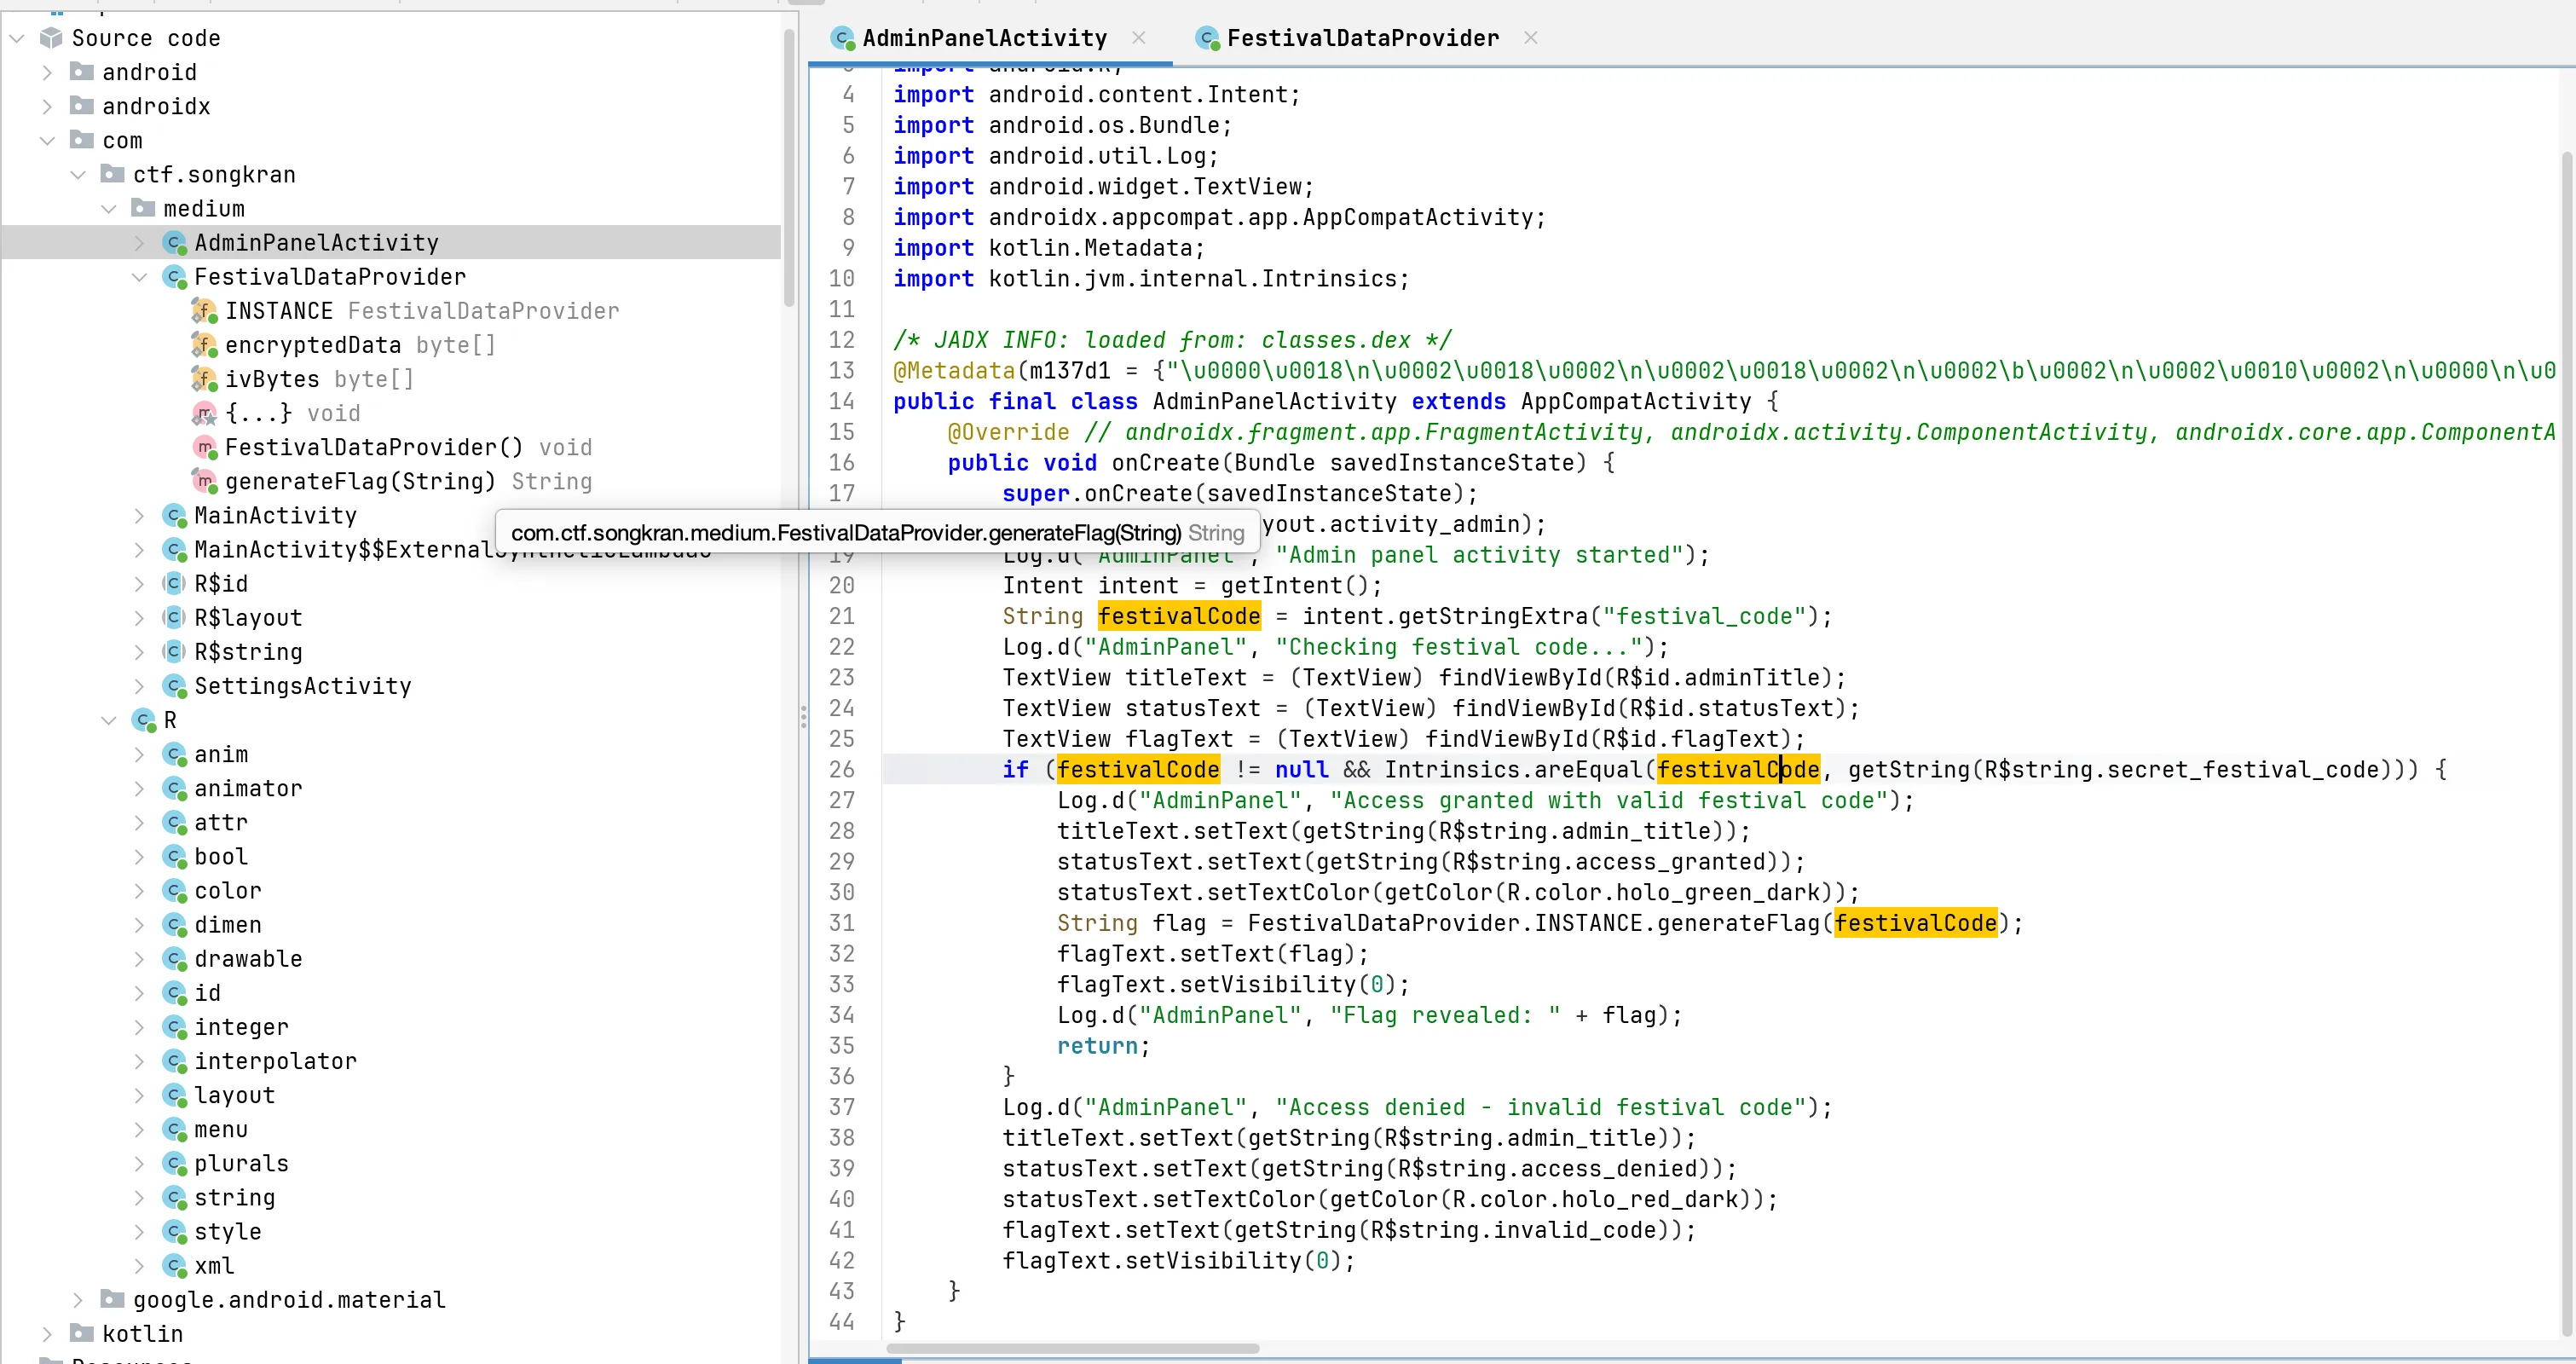Close the AdminPanelActivity tab
The image size is (2576, 1364).
click(1139, 38)
